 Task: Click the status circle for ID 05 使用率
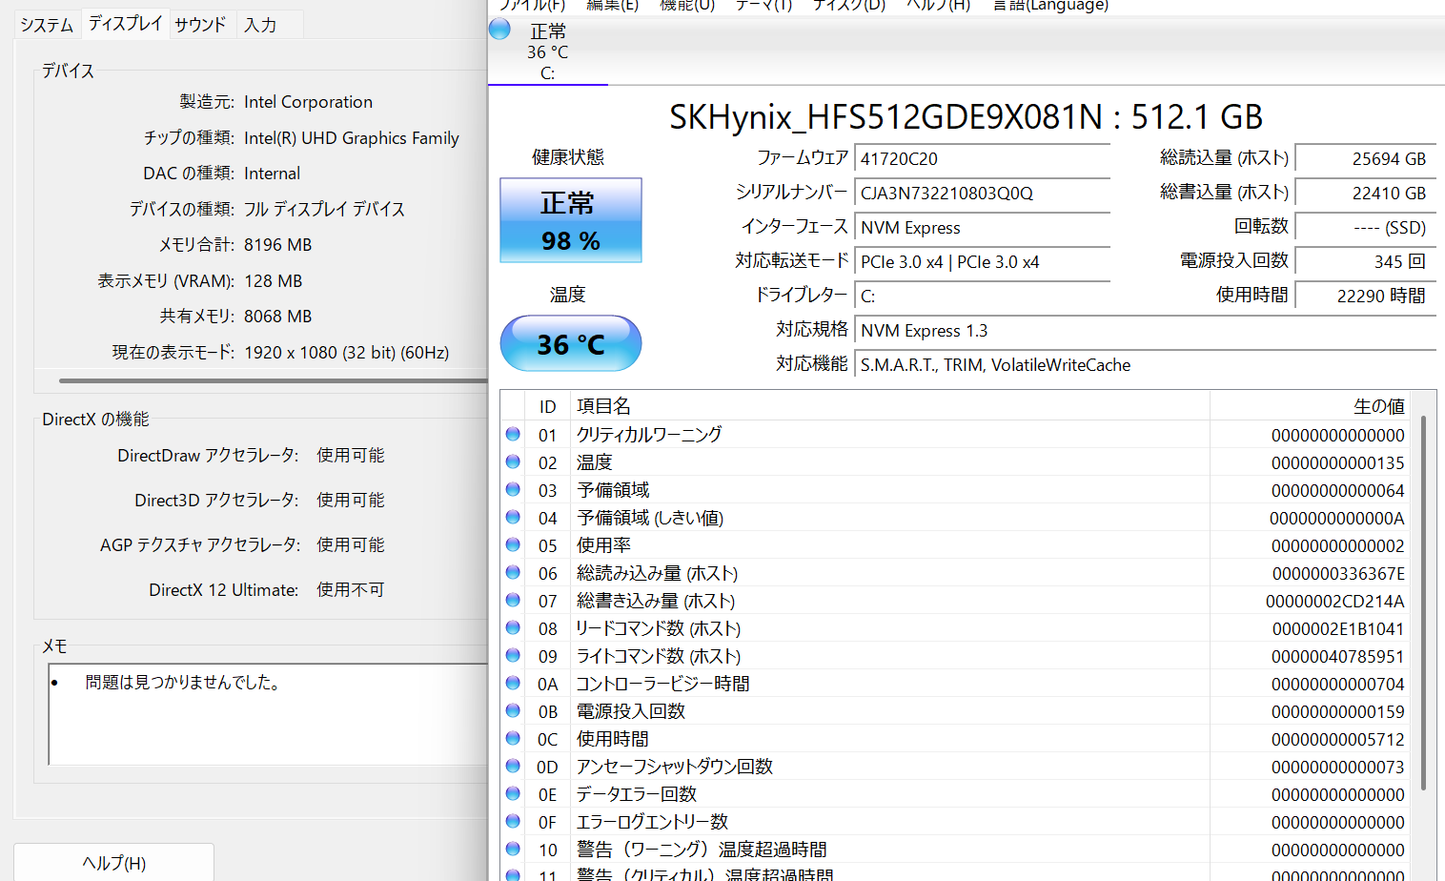[513, 545]
